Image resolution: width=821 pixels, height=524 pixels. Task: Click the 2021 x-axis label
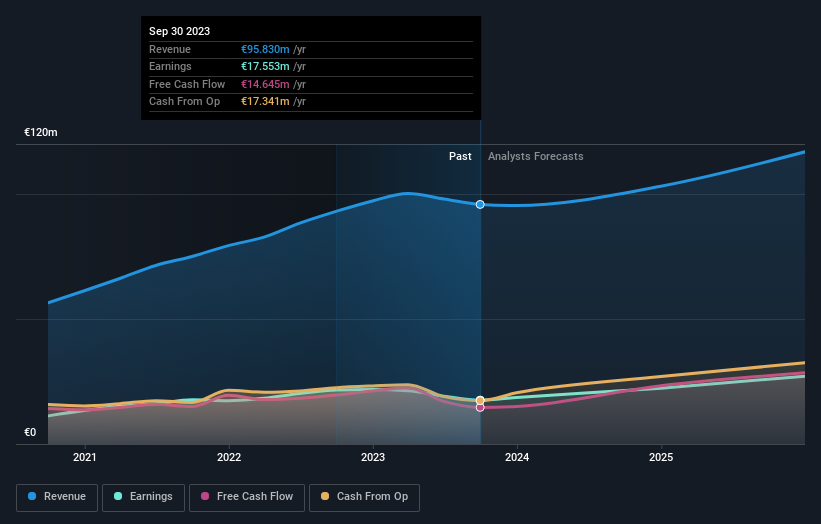pos(85,457)
